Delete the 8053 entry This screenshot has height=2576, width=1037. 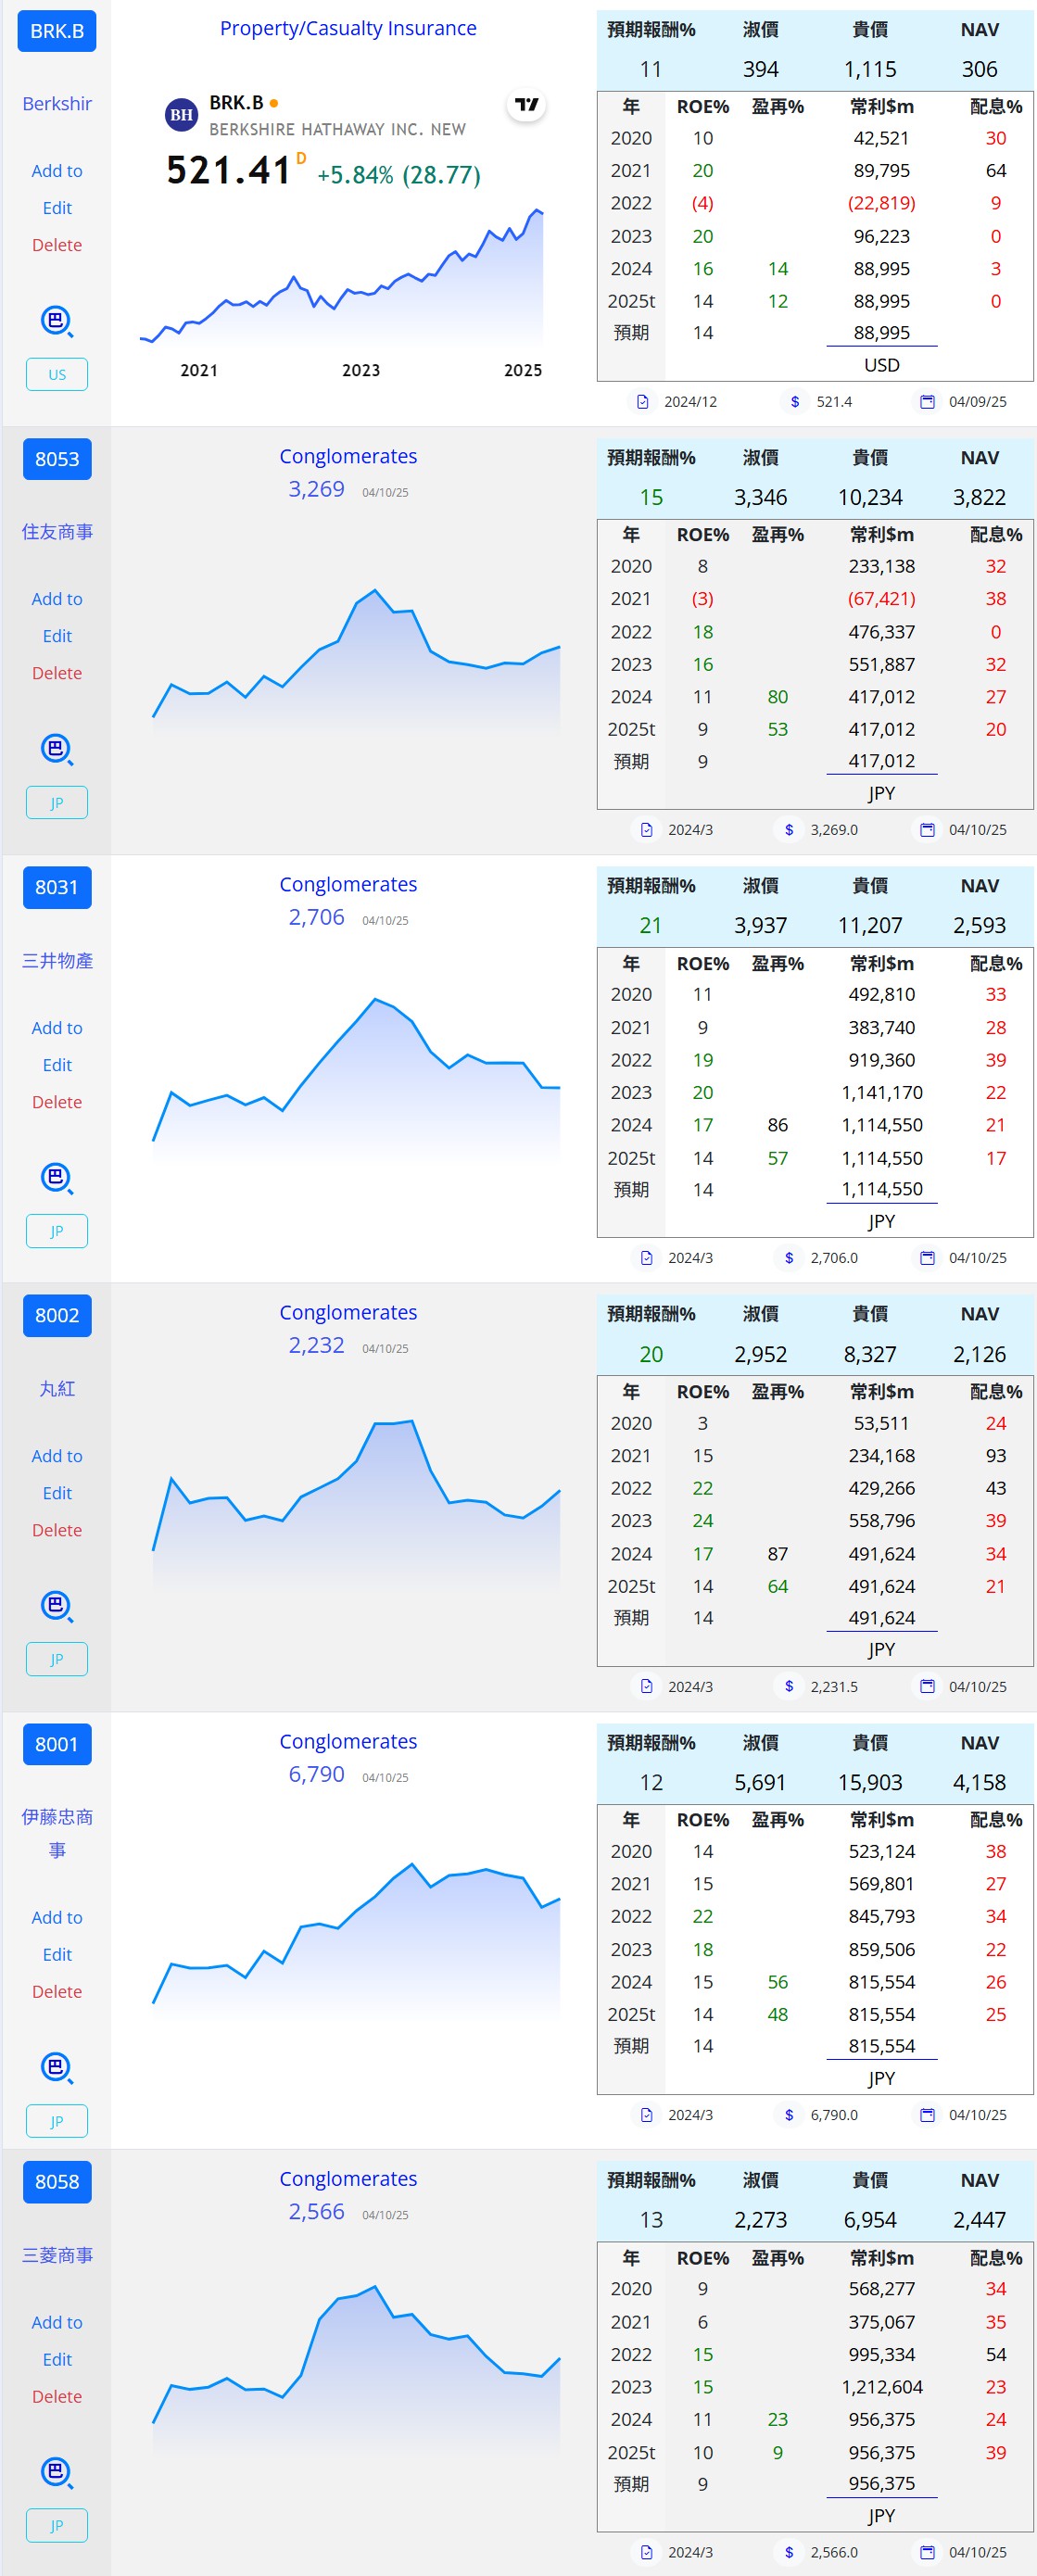[x=57, y=673]
